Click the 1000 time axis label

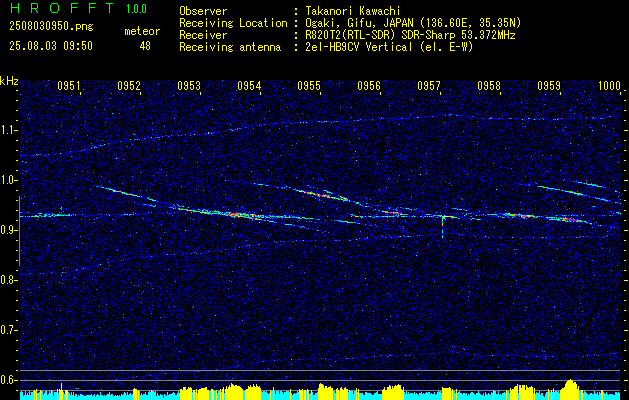pyautogui.click(x=609, y=86)
